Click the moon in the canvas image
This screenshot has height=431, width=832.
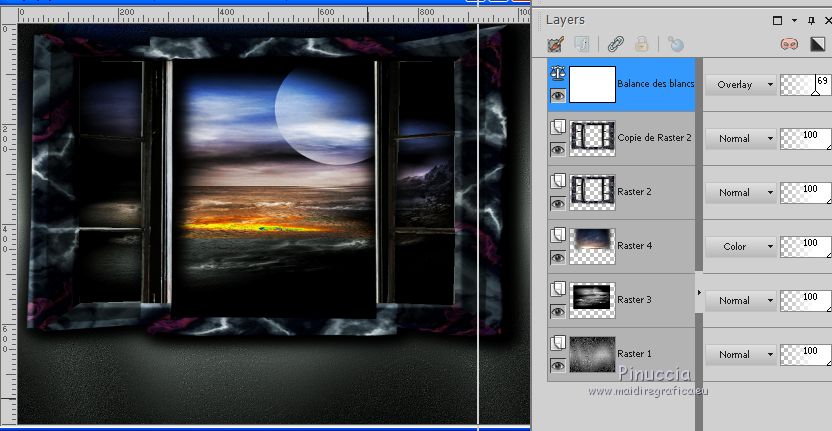click(324, 115)
